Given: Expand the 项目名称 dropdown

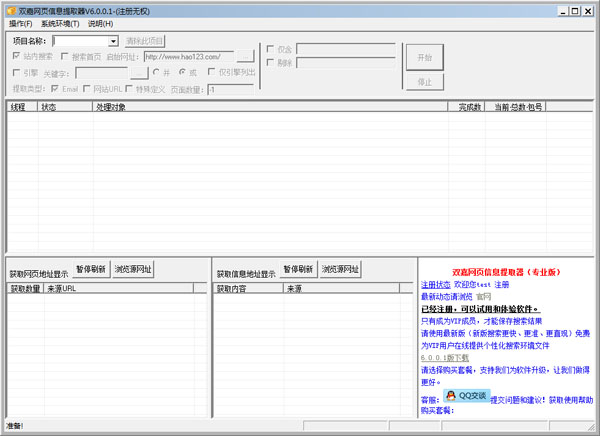Looking at the screenshot, I should tap(113, 41).
